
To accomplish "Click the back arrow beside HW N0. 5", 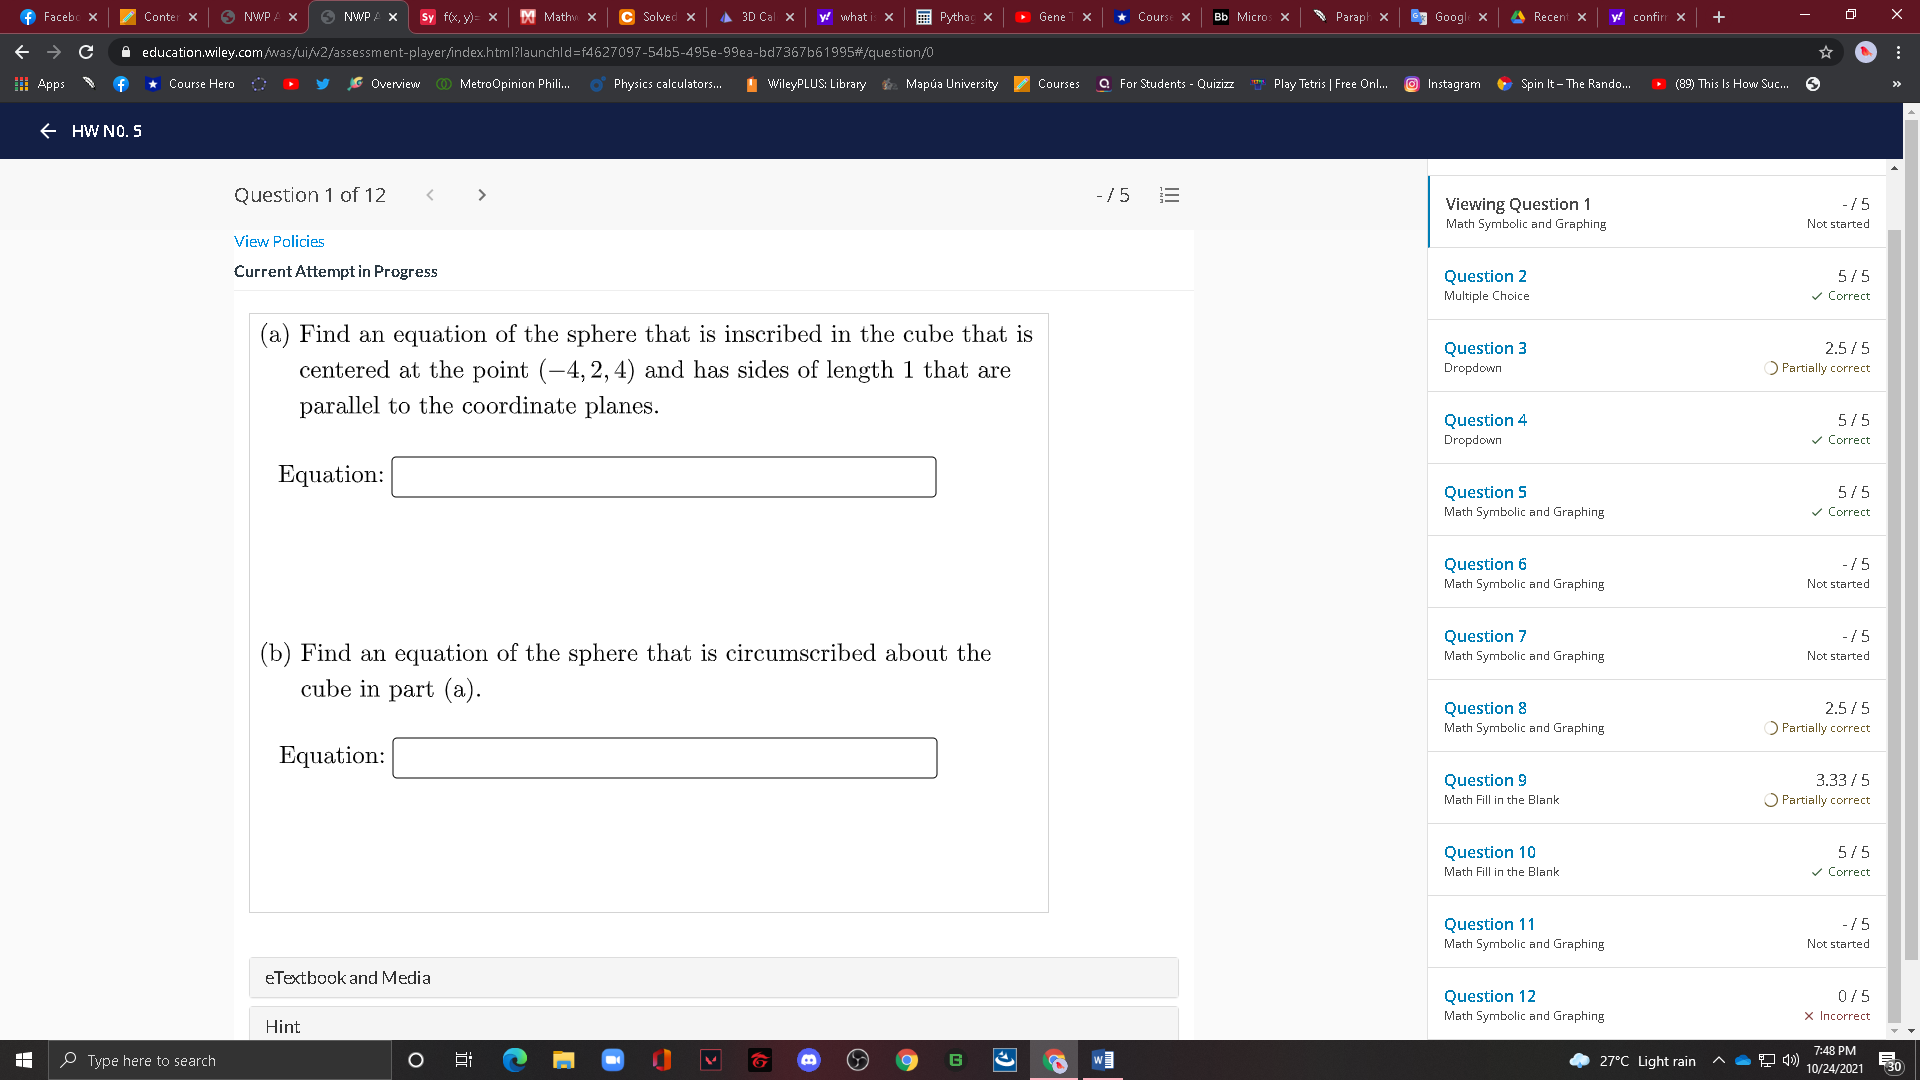I will tap(46, 131).
